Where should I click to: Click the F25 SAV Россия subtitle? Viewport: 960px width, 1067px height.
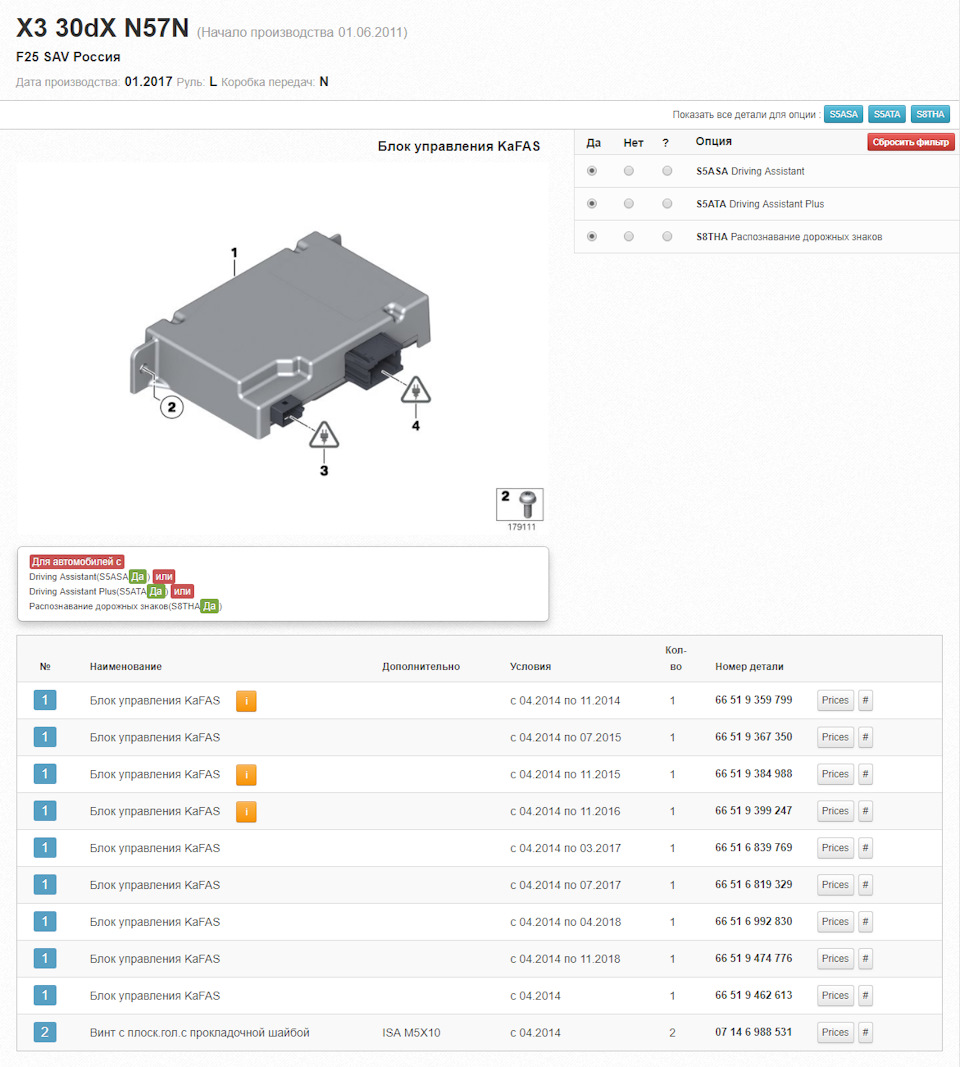68,57
